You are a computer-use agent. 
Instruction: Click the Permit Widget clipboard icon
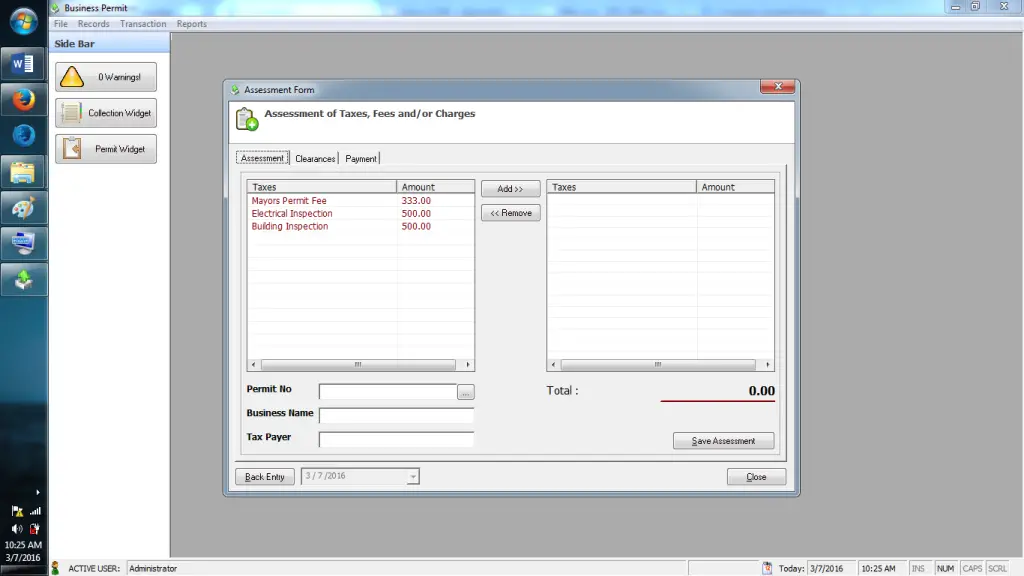coord(72,149)
